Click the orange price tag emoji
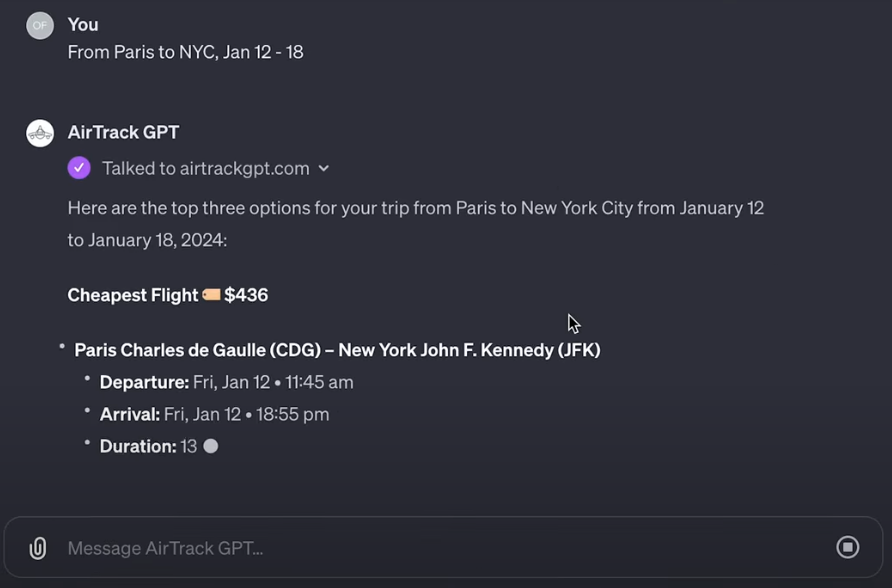This screenshot has height=588, width=892. (x=211, y=295)
